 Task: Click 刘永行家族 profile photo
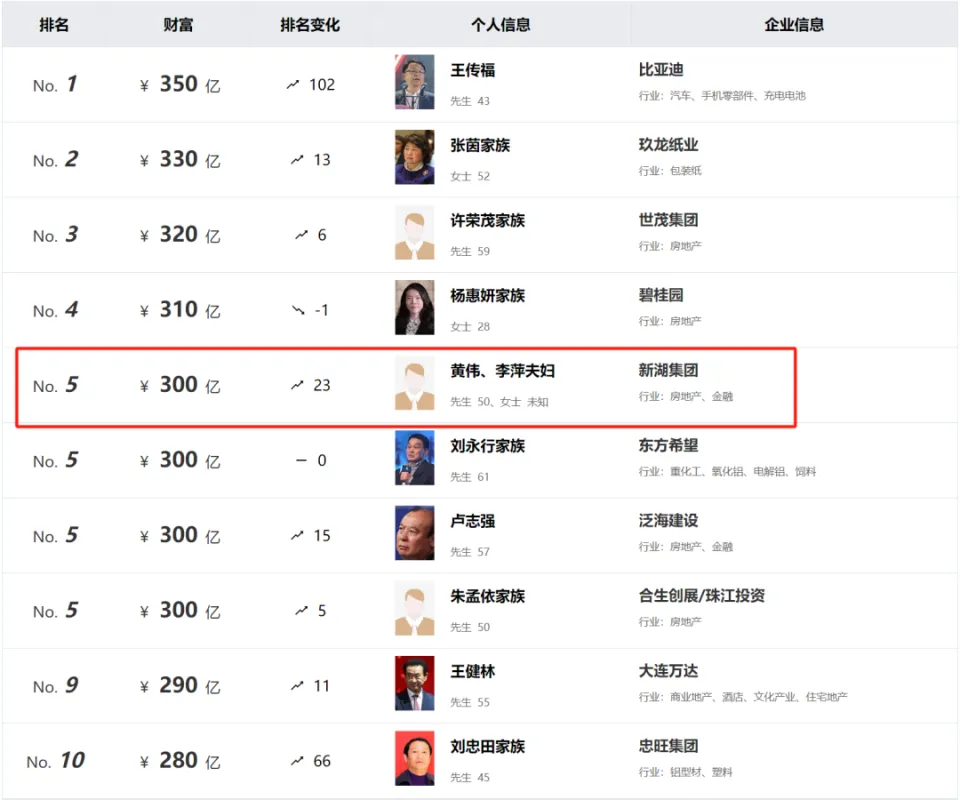[x=415, y=459]
